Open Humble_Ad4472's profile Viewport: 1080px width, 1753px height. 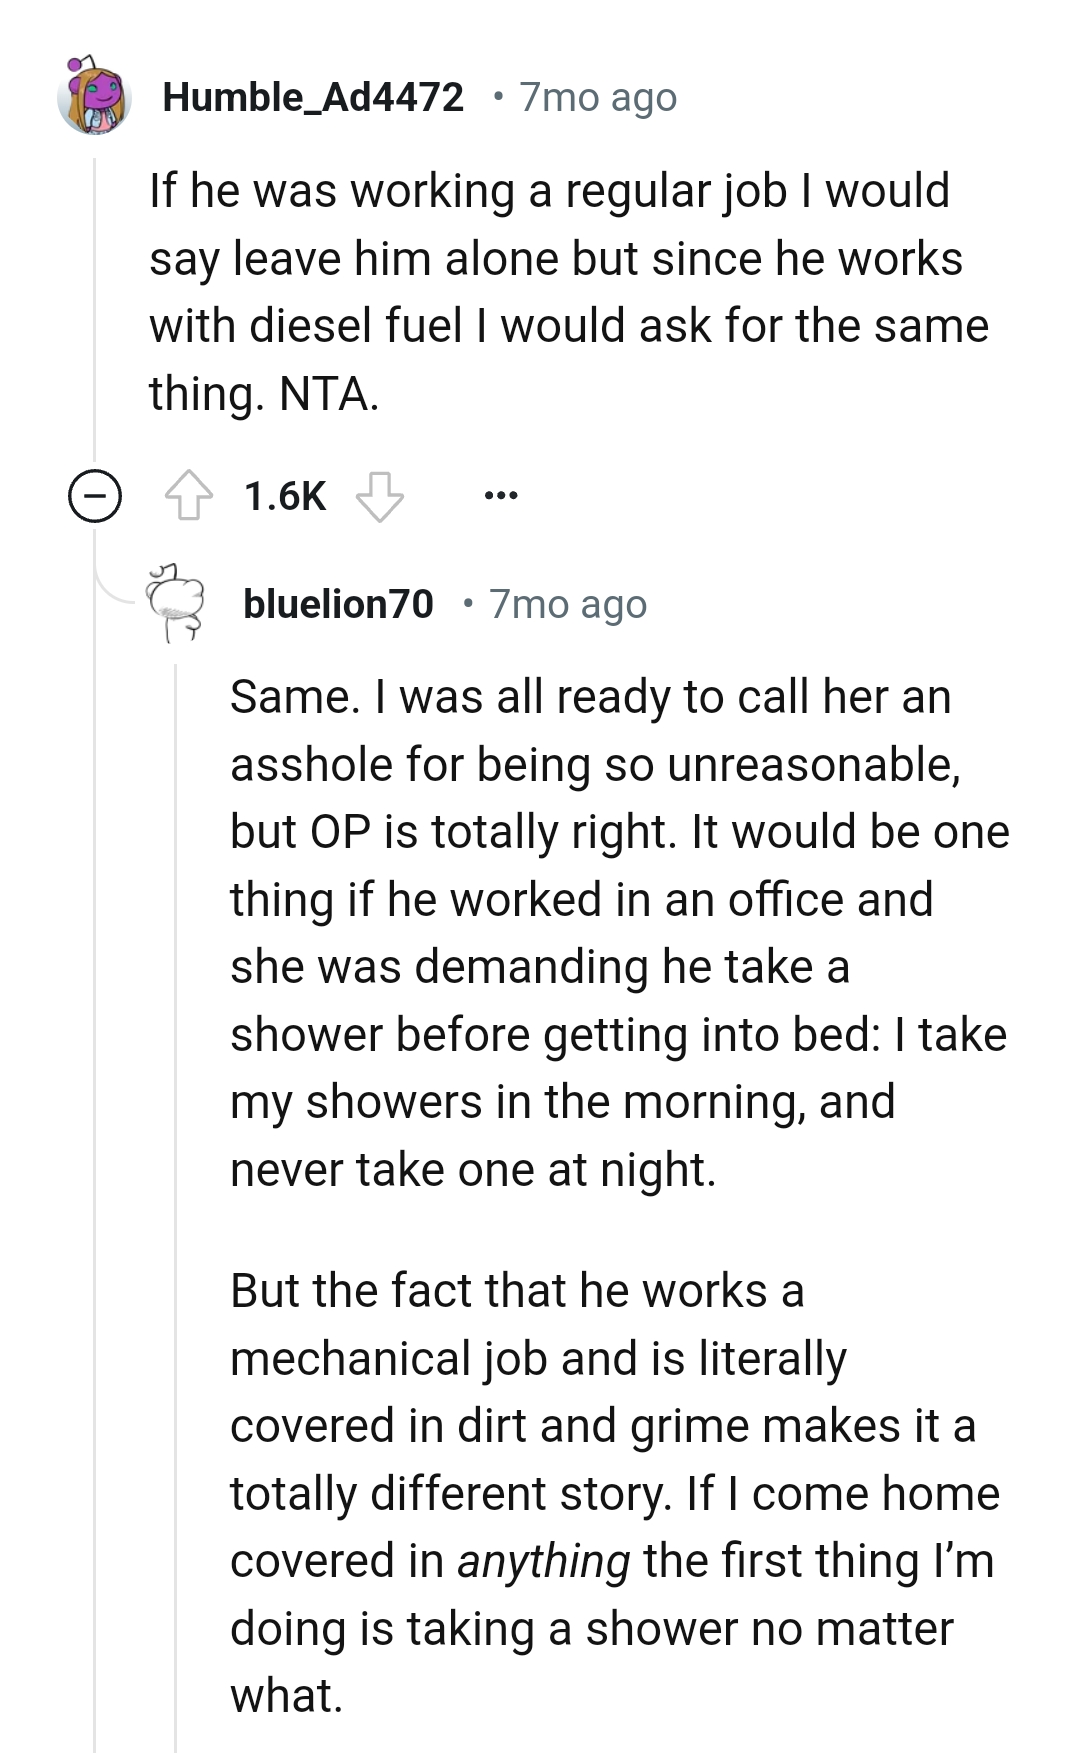coord(313,97)
